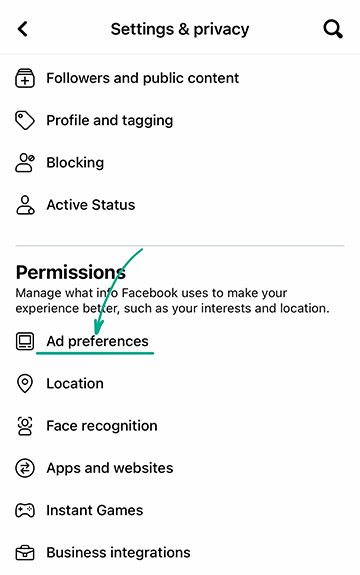This screenshot has width=360, height=575.
Task: Open search with magnifying glass icon
Action: [x=333, y=29]
